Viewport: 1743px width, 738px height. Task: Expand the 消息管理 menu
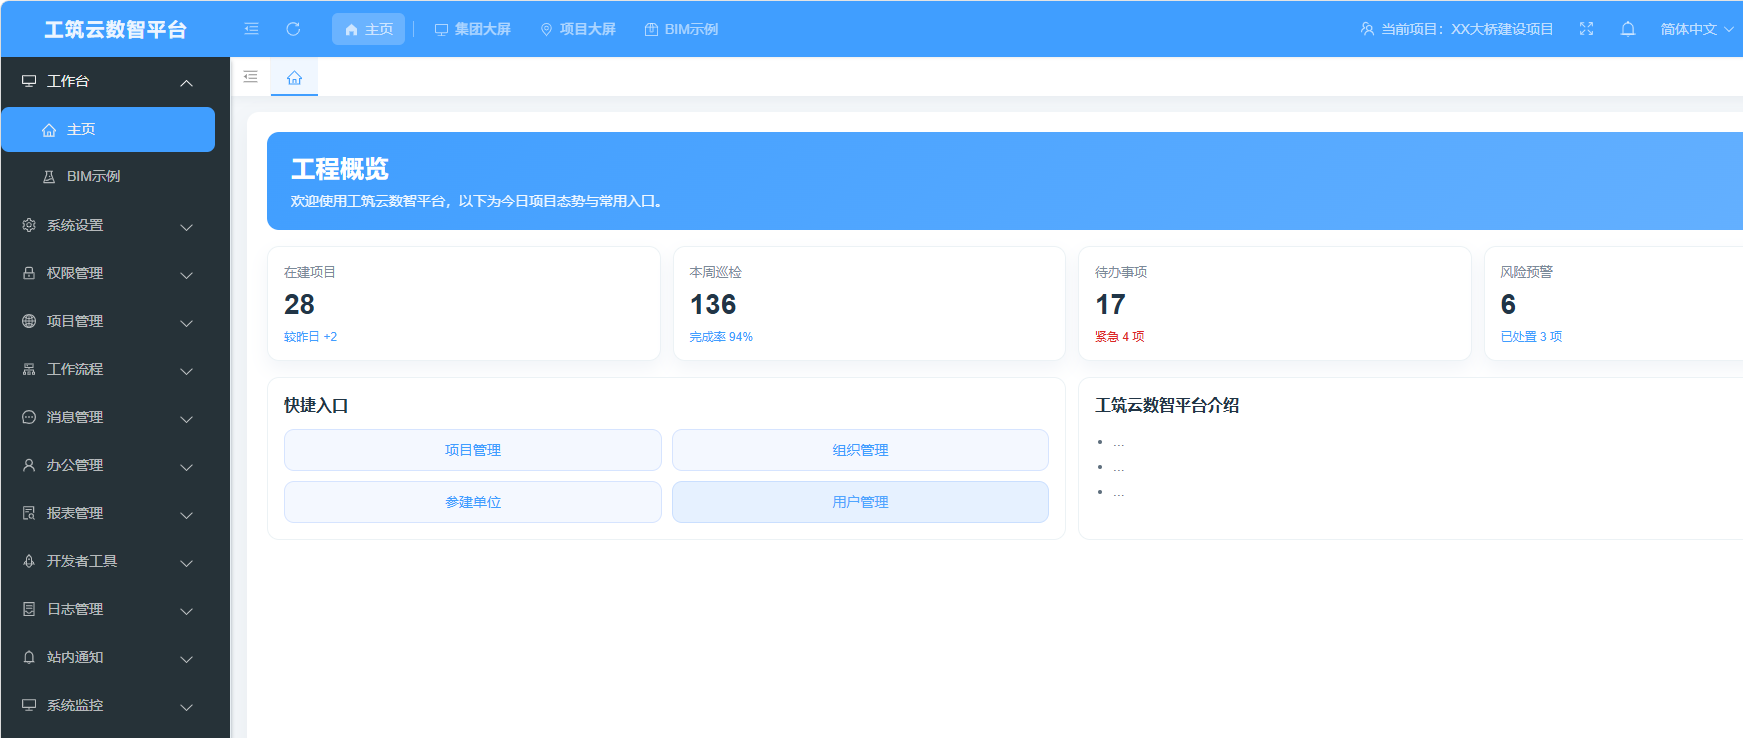tap(186, 419)
